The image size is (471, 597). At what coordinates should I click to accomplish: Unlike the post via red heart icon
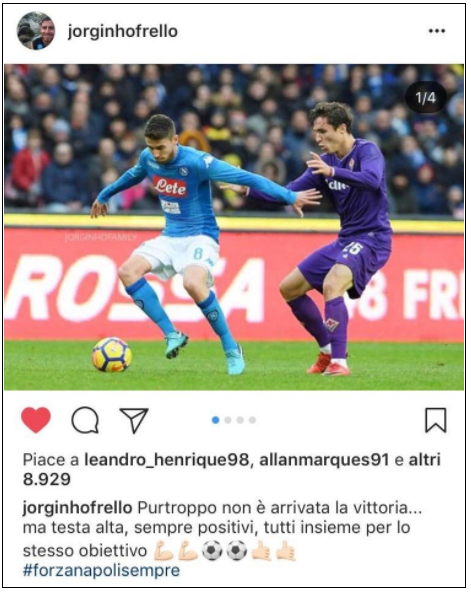pyautogui.click(x=36, y=420)
